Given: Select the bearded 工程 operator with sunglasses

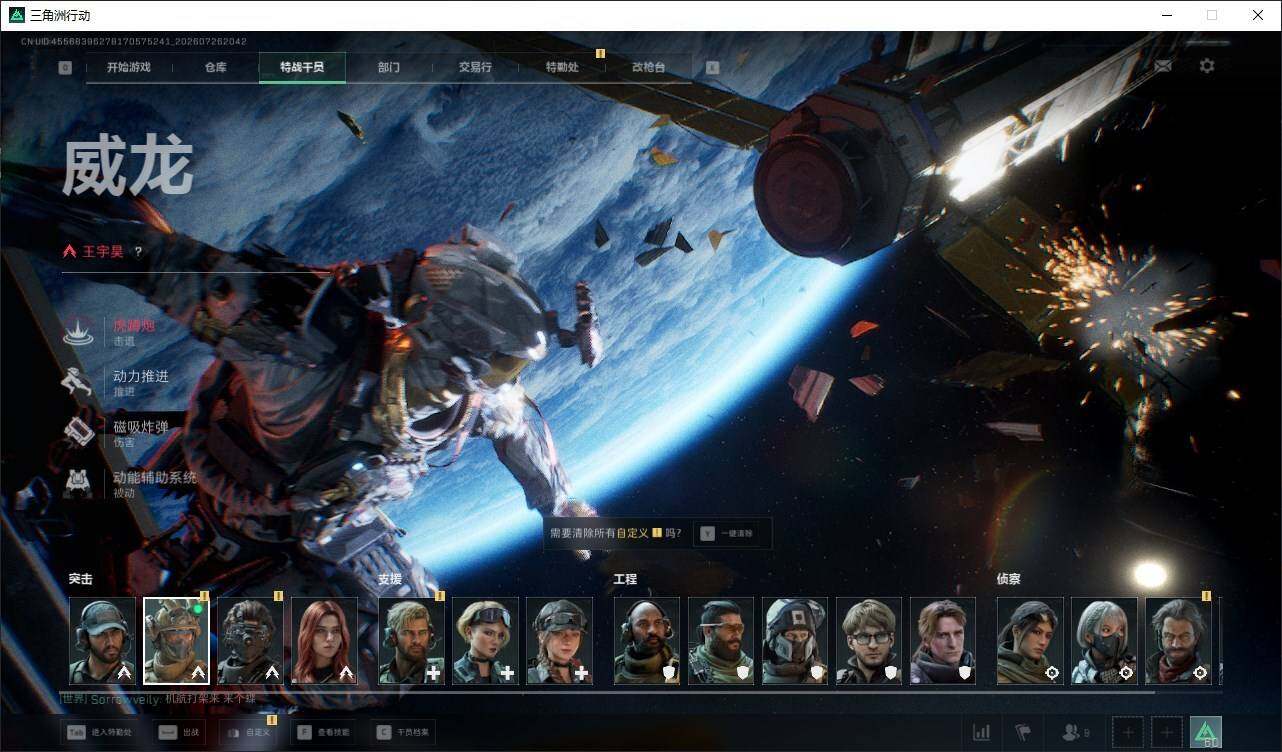Looking at the screenshot, I should (x=721, y=641).
